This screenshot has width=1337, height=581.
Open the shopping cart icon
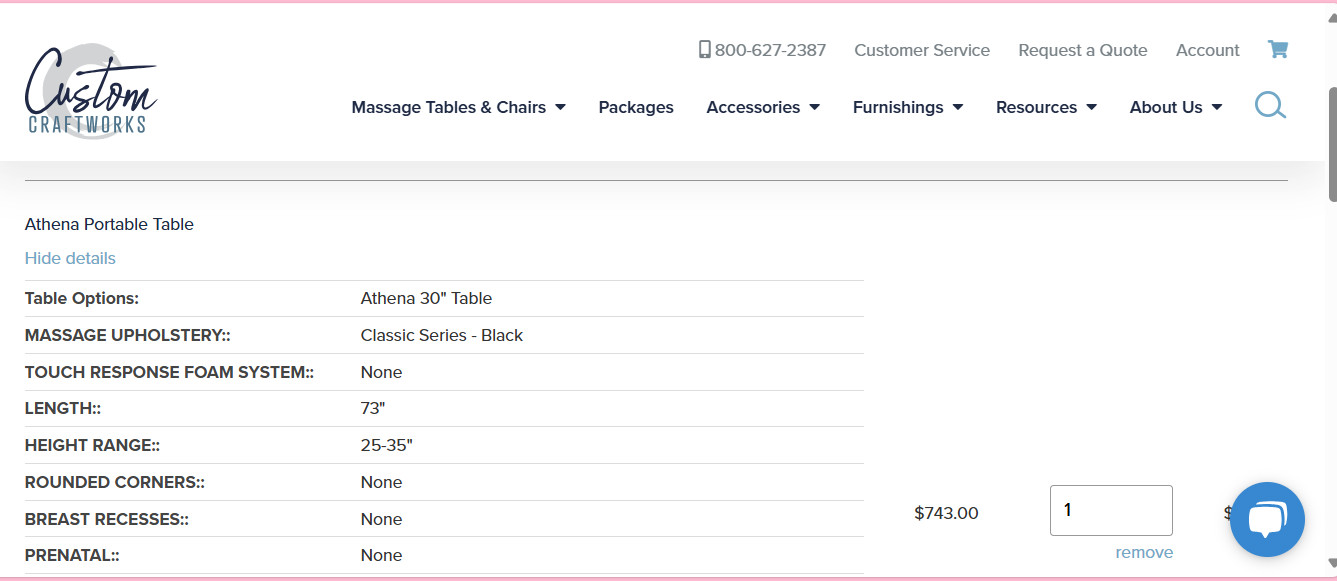[x=1277, y=49]
